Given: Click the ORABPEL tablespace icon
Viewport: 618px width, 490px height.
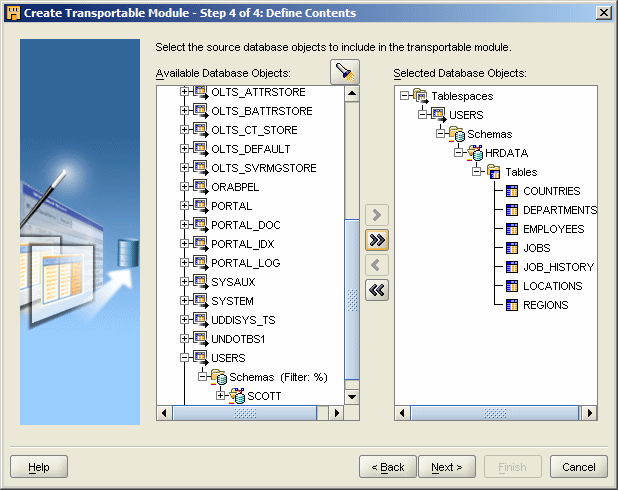Looking at the screenshot, I should pyautogui.click(x=201, y=187).
